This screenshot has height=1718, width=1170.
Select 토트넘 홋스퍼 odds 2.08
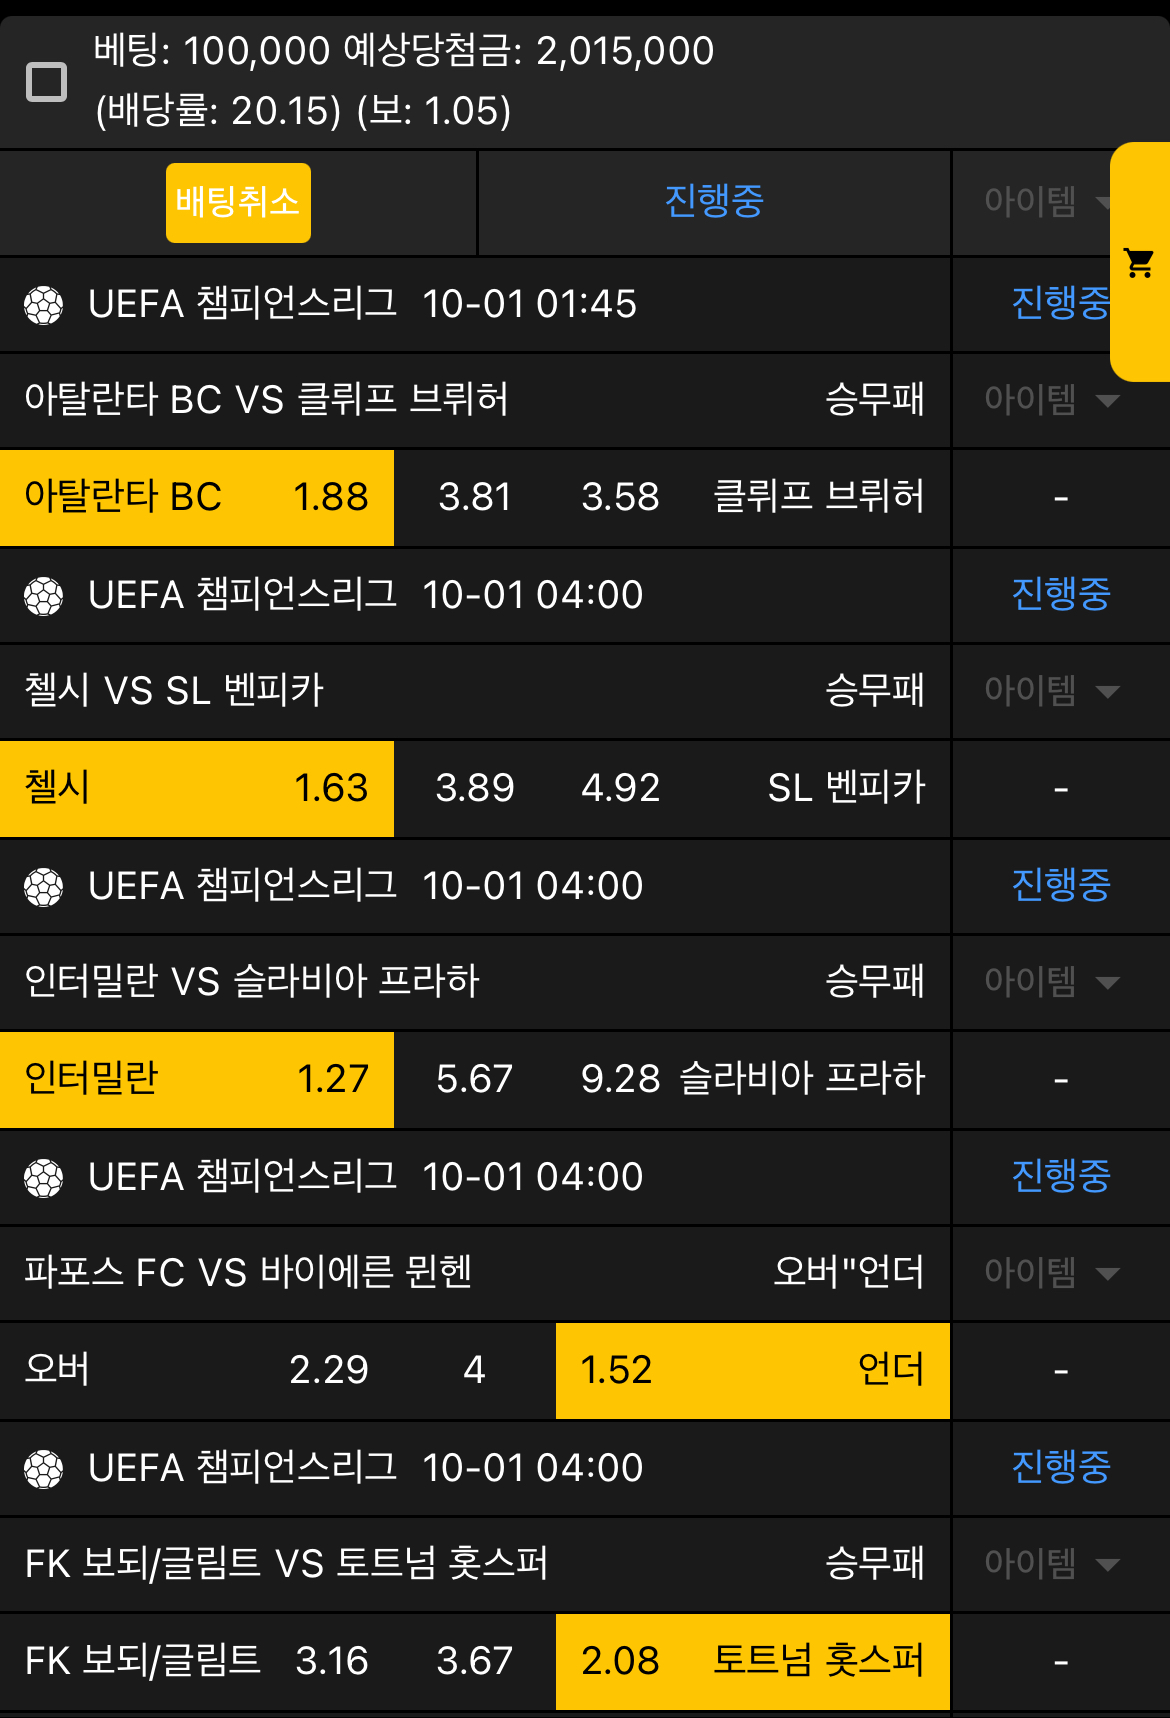tap(751, 1662)
